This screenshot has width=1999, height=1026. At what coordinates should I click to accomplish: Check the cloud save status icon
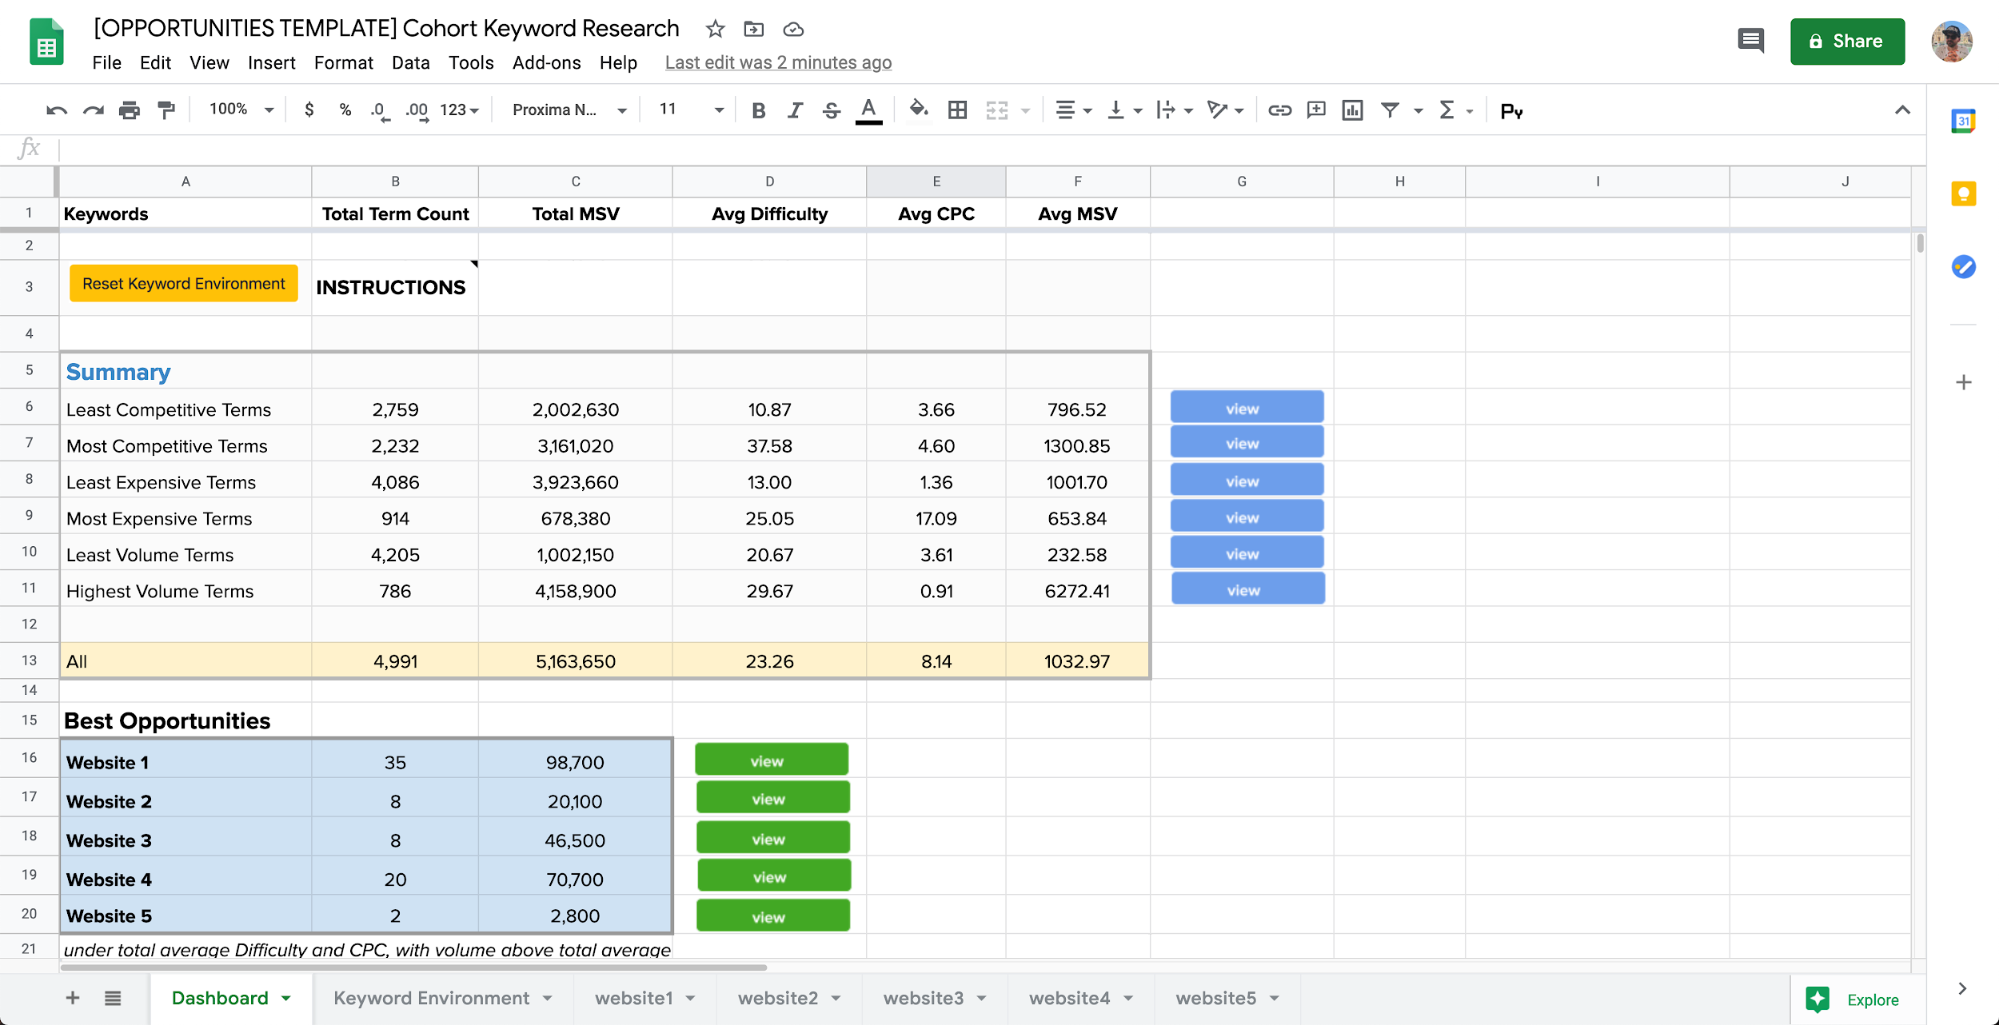tap(793, 29)
